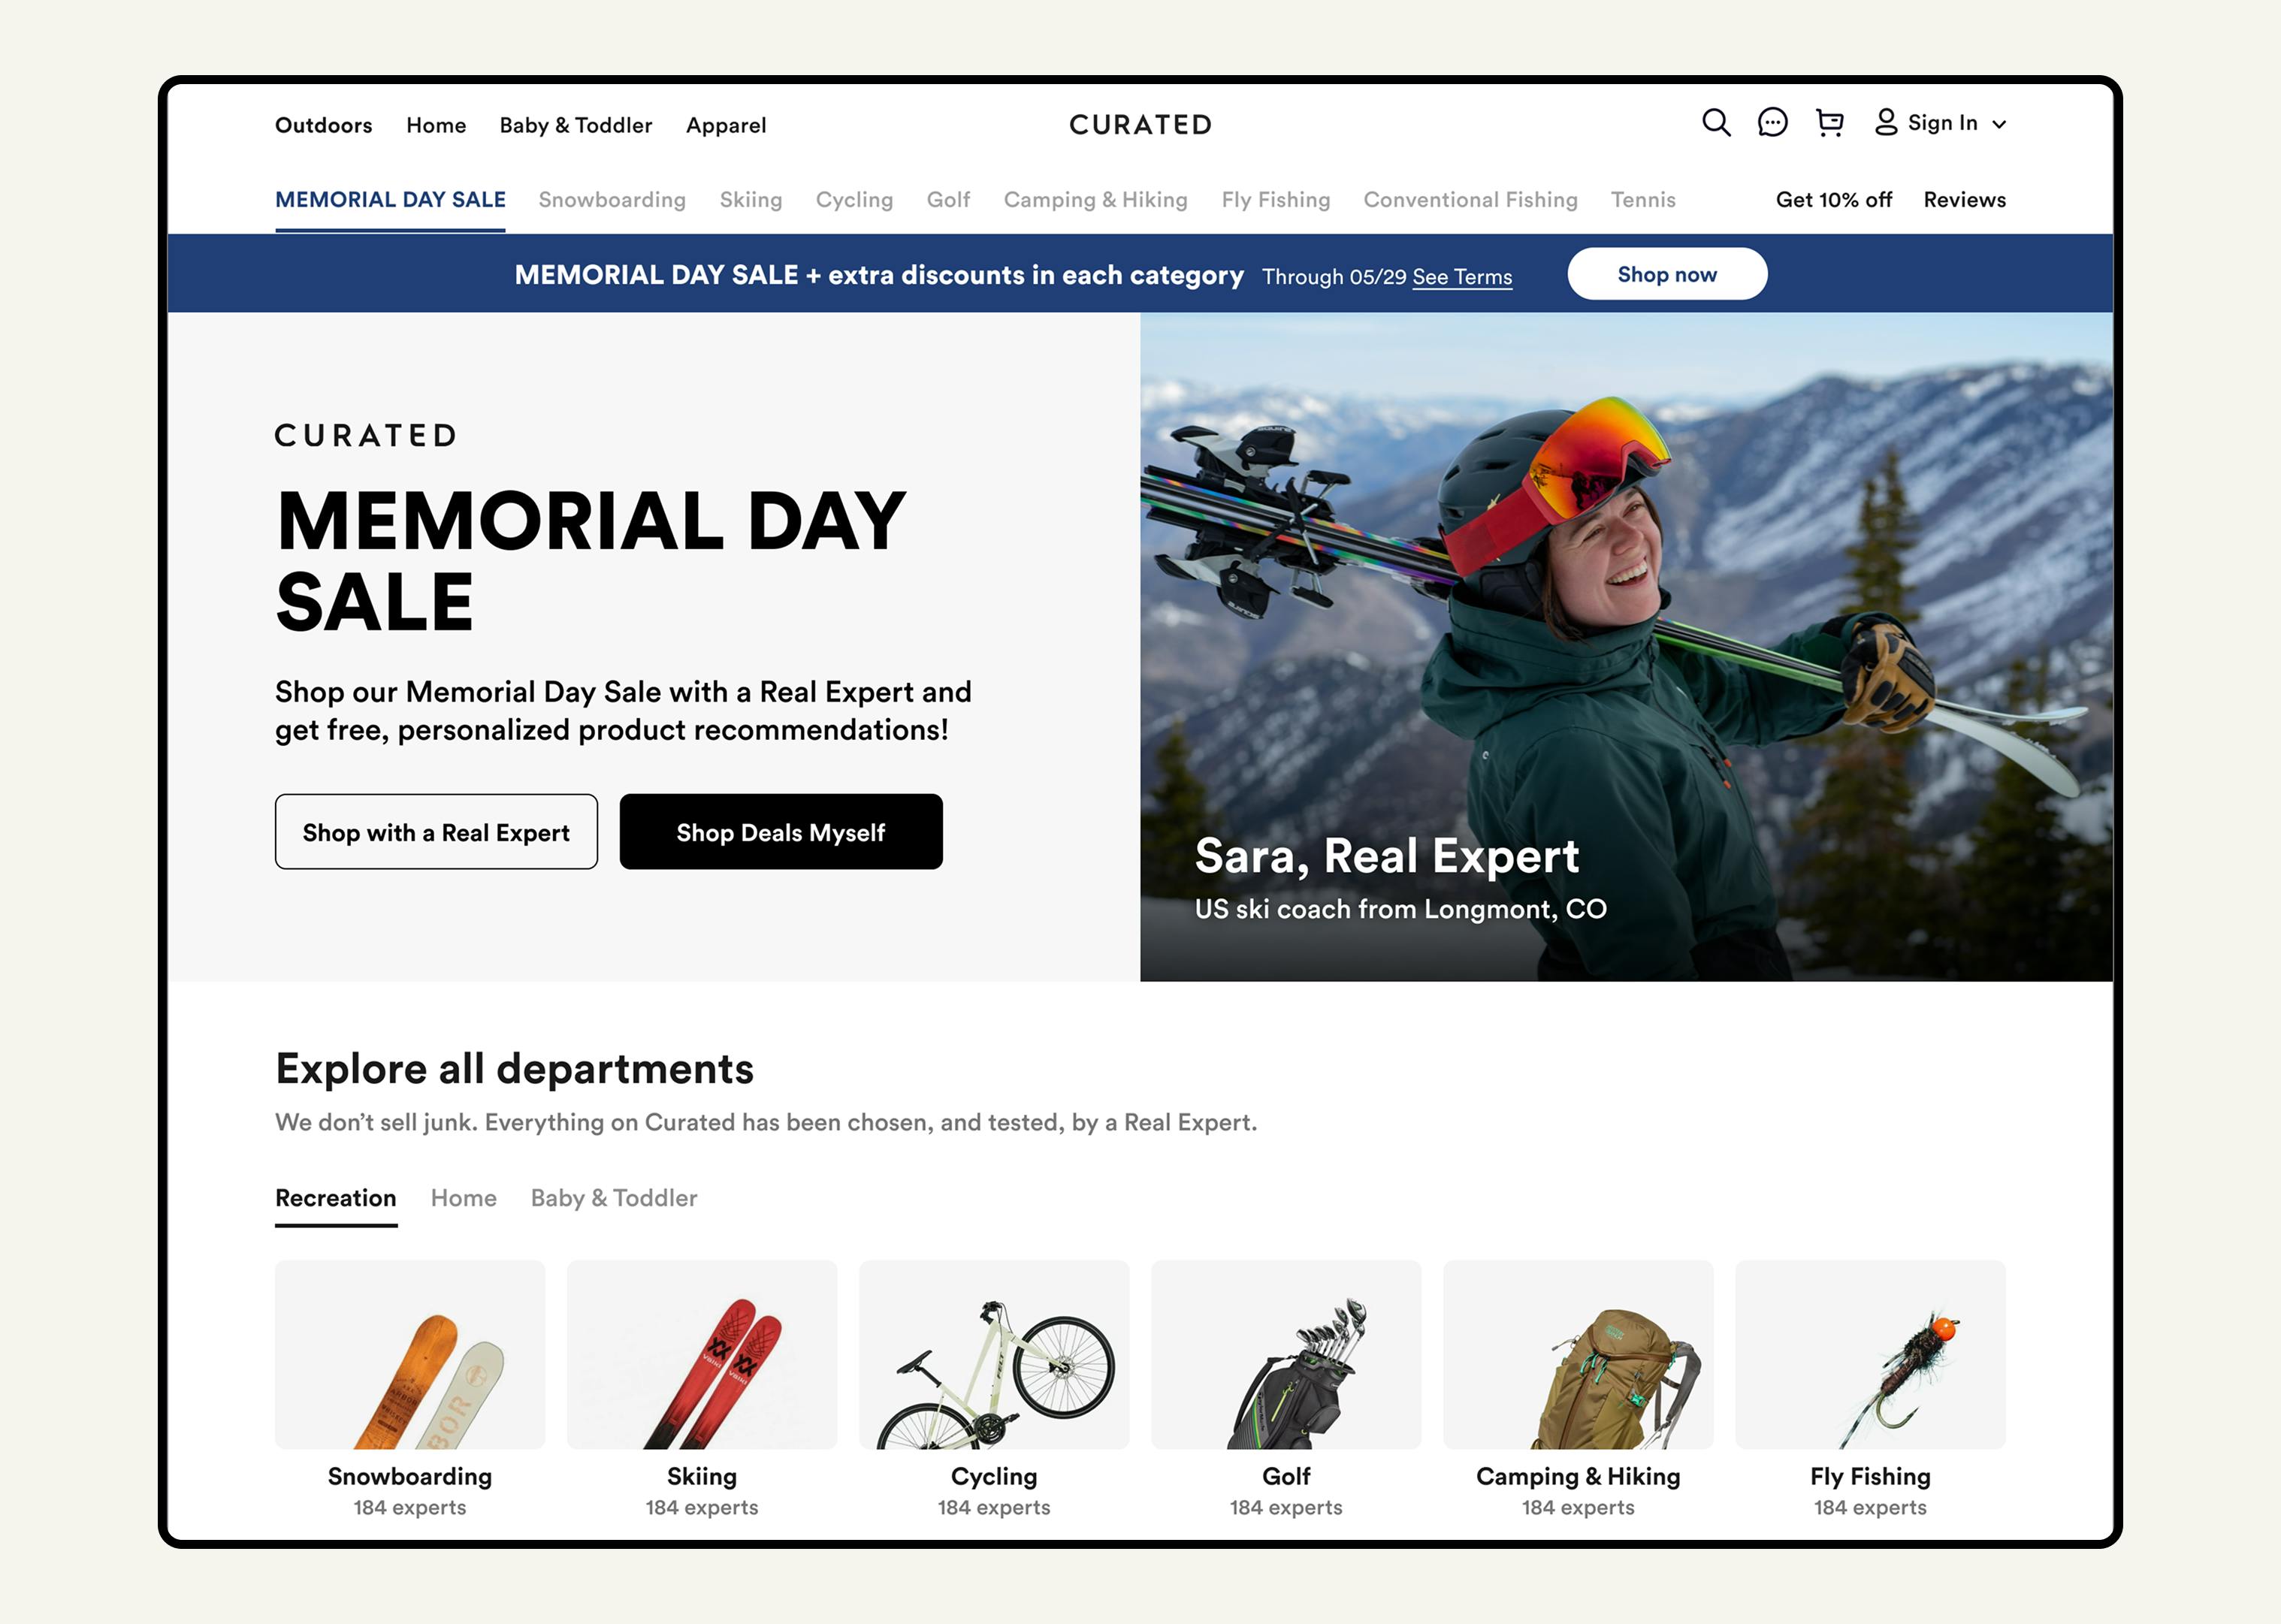Open the Snowboarding department snowboard image

[x=410, y=1355]
